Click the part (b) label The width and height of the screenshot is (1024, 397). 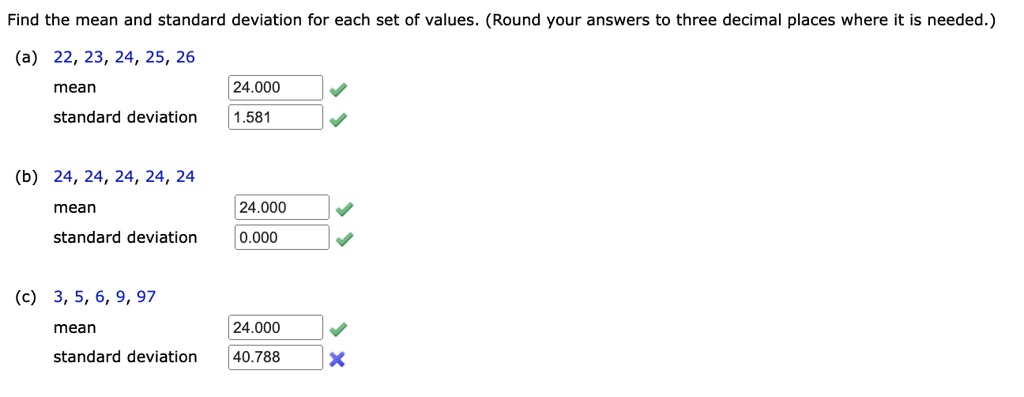[x=26, y=177]
